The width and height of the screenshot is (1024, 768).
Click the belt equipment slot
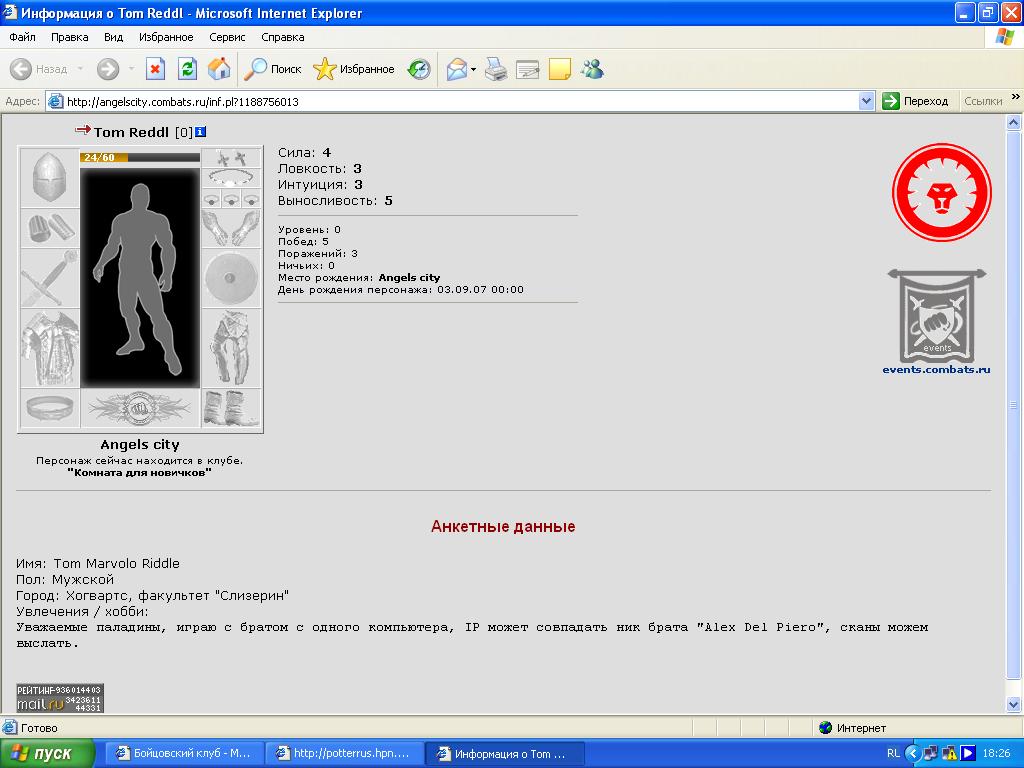click(50, 408)
